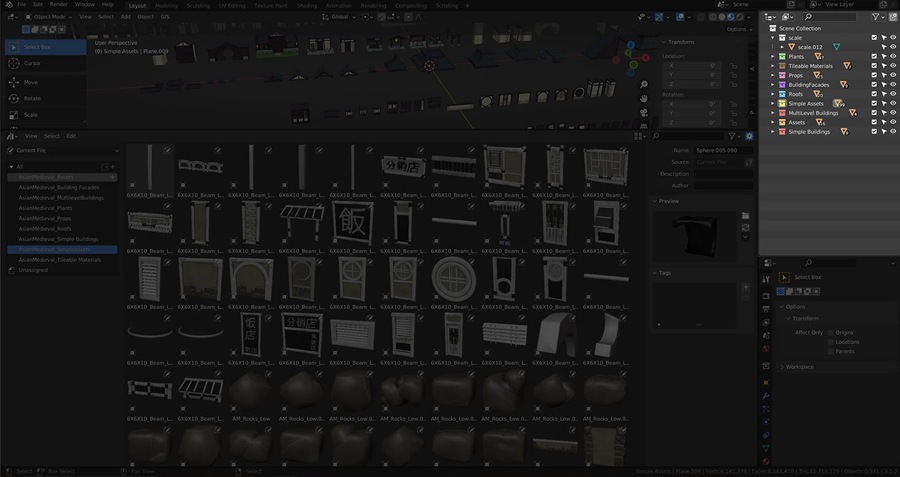The width and height of the screenshot is (900, 477).
Task: Enable the Origins affect-only checkbox
Action: pos(831,333)
